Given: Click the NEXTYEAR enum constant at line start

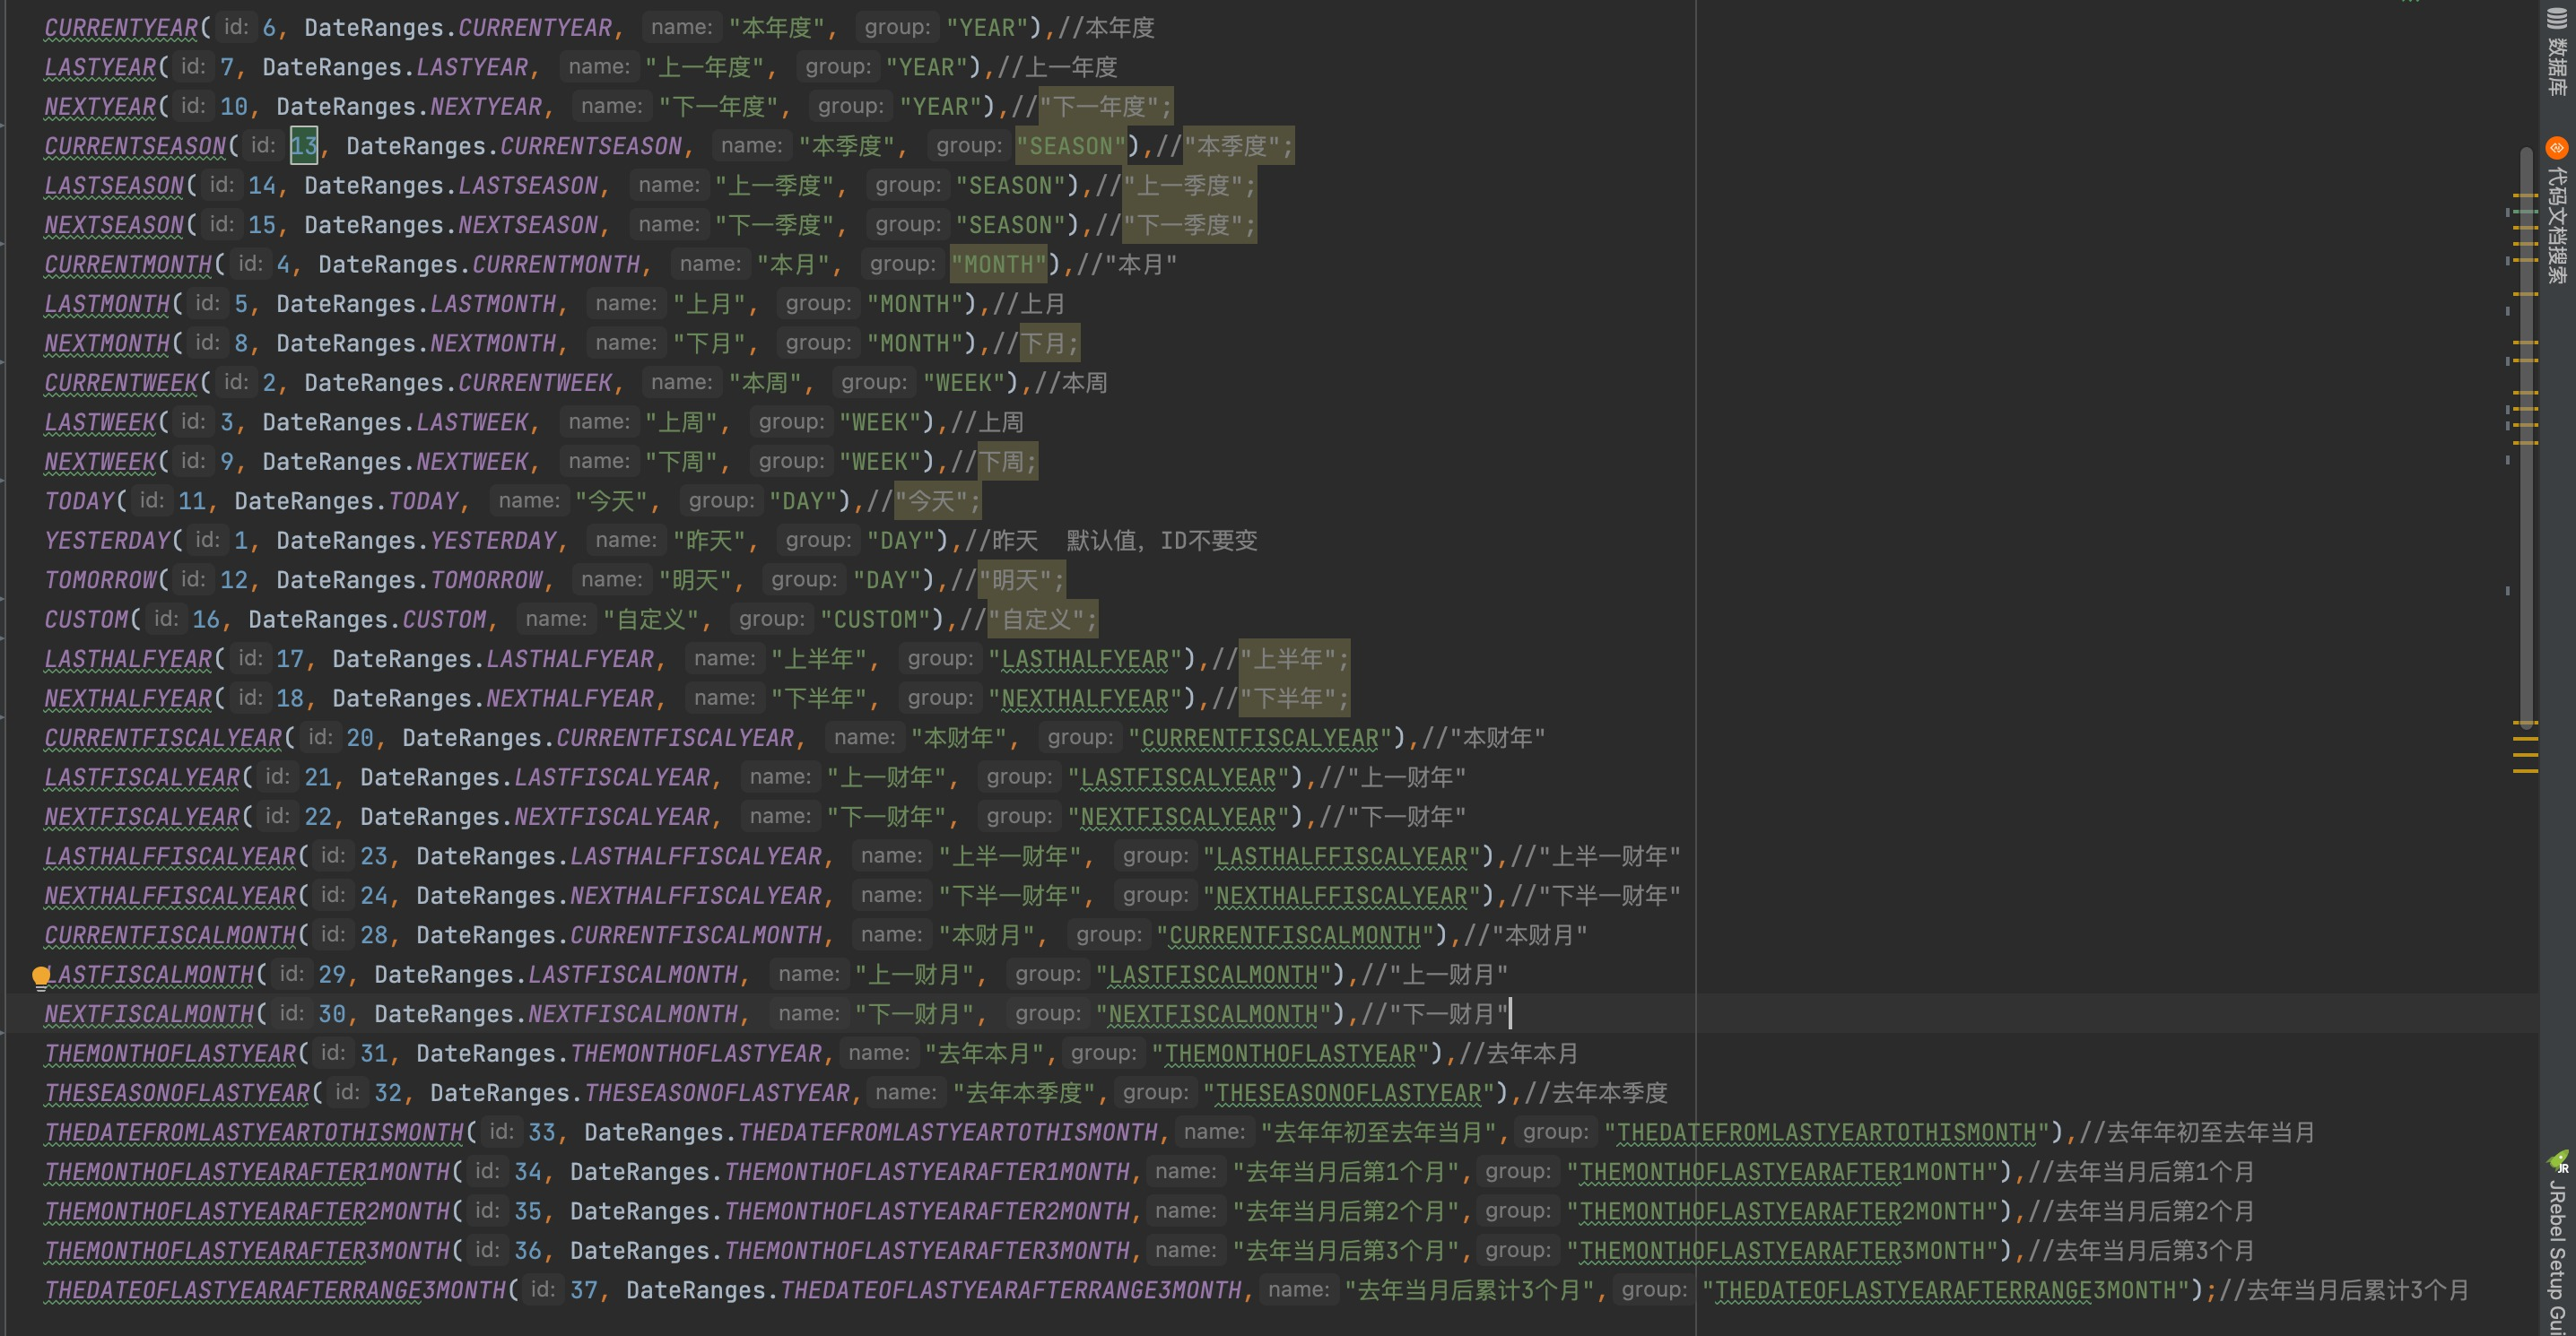Looking at the screenshot, I should tap(100, 106).
